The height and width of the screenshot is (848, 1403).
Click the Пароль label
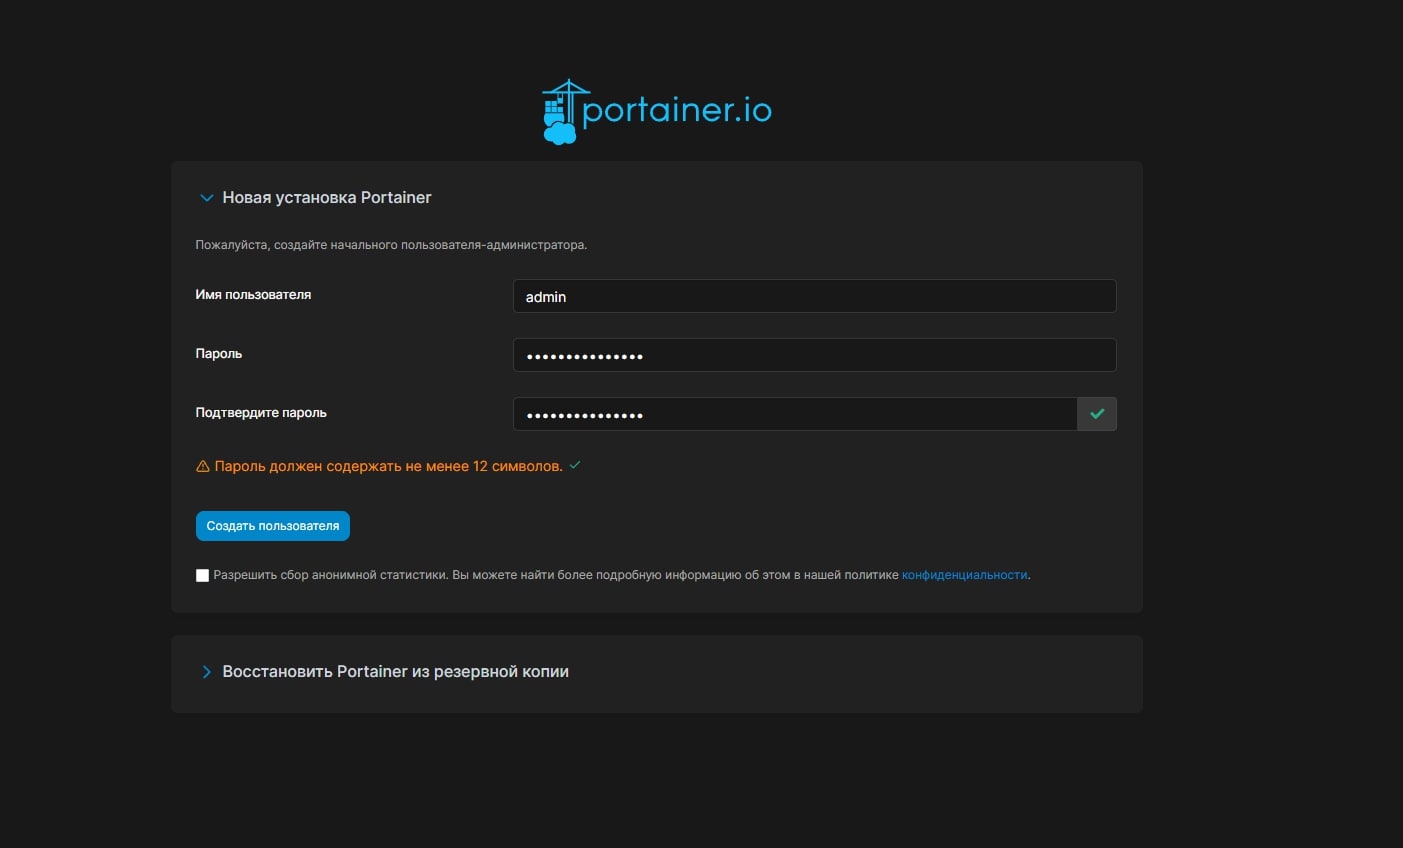coord(219,354)
